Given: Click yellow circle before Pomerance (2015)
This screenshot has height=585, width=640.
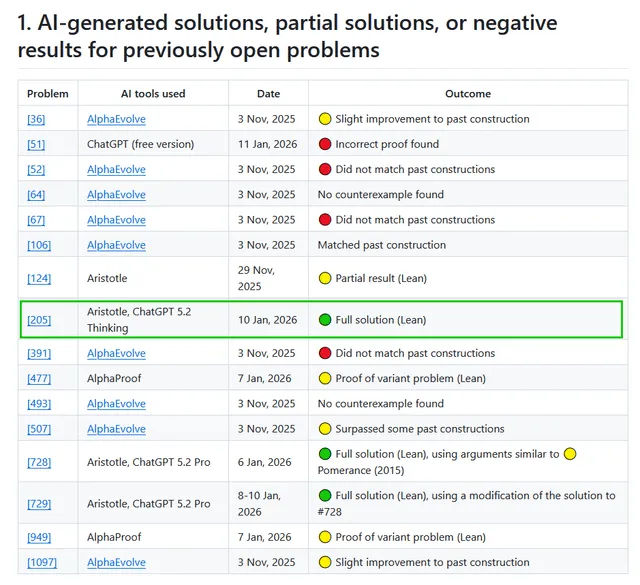Looking at the screenshot, I should pyautogui.click(x=570, y=454).
